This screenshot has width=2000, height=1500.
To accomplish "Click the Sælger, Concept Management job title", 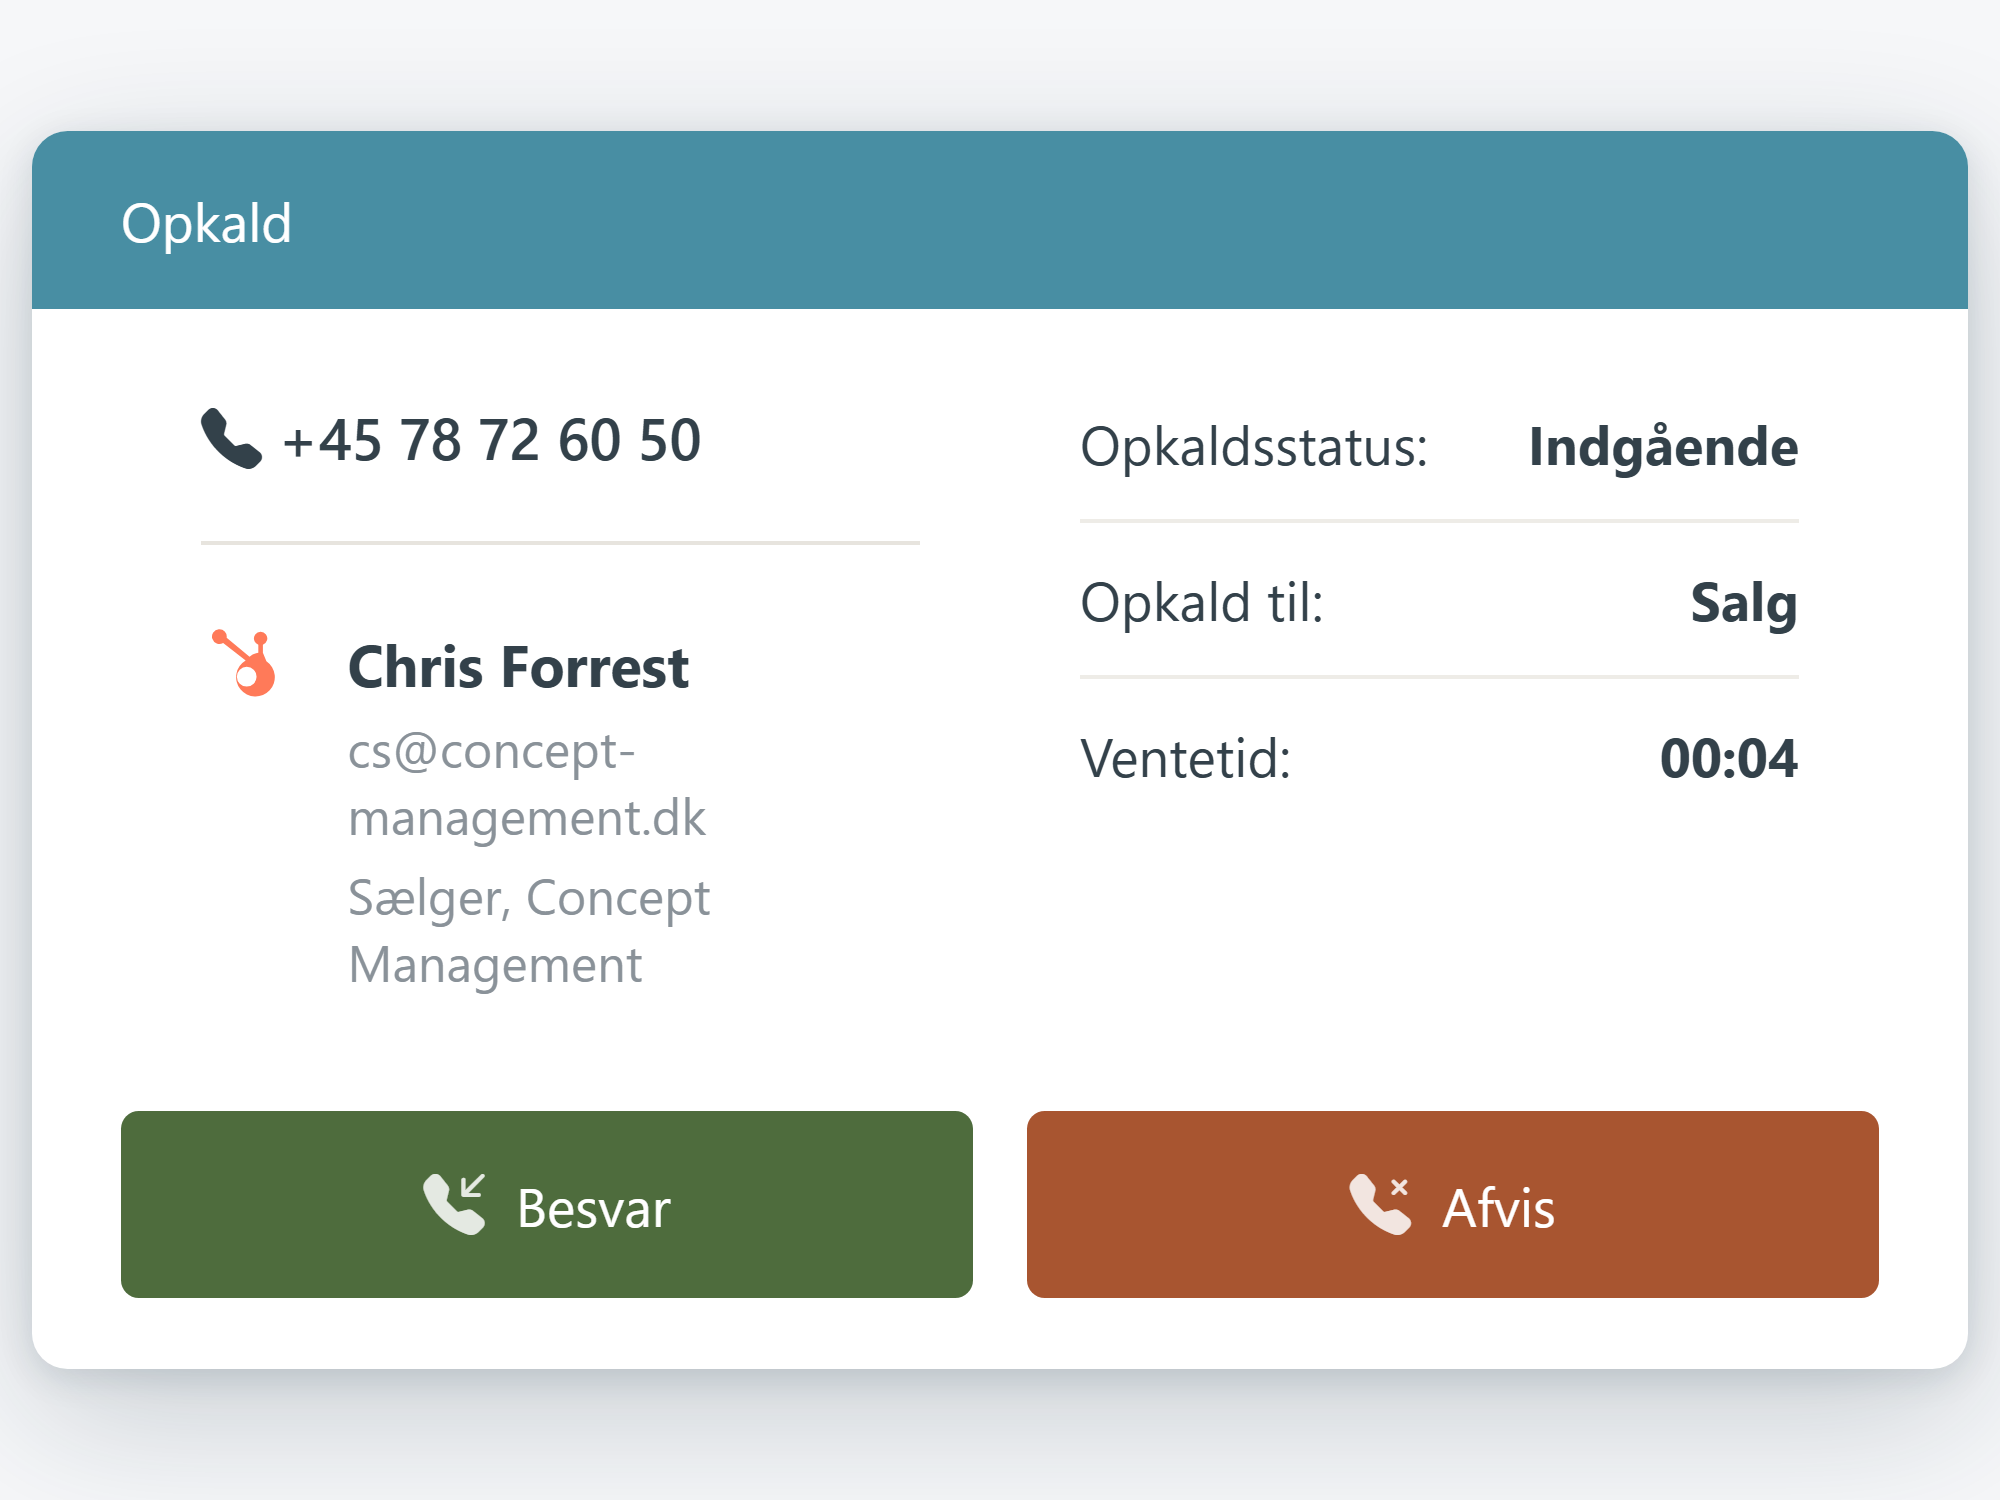I will pos(529,931).
